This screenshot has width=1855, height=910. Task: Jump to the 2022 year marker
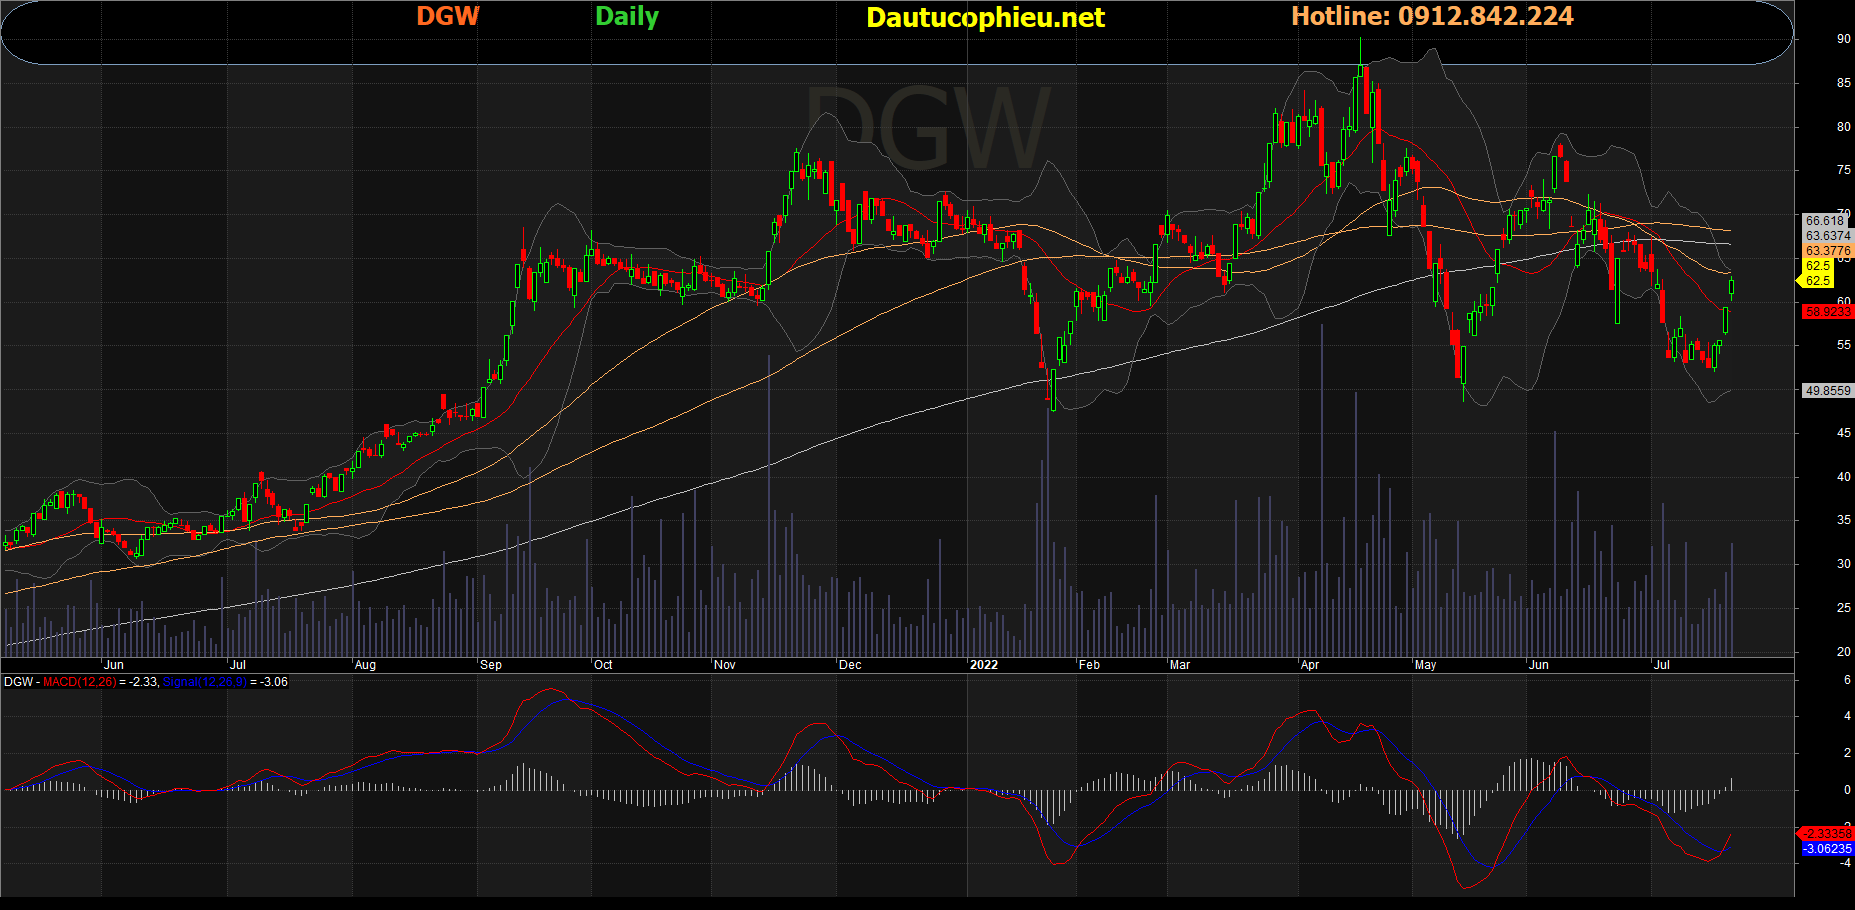(x=984, y=665)
